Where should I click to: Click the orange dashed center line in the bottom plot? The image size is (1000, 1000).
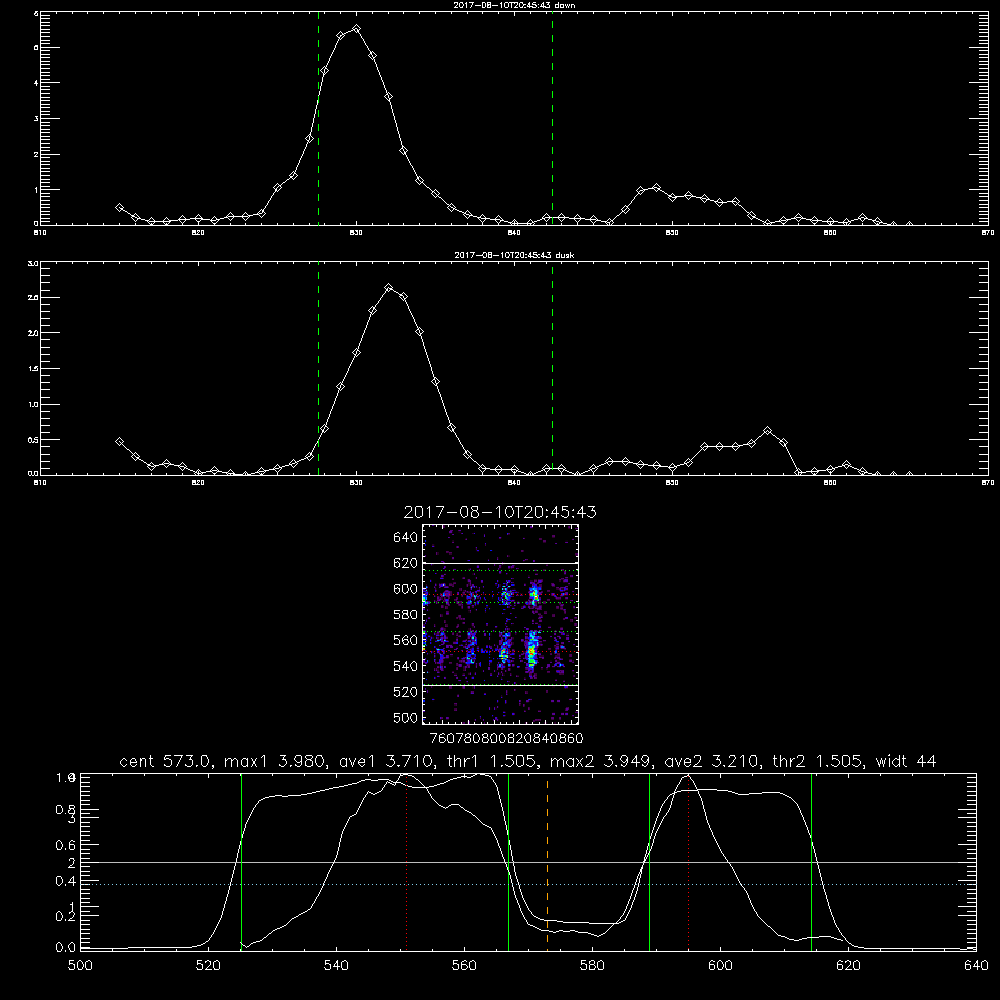click(547, 862)
